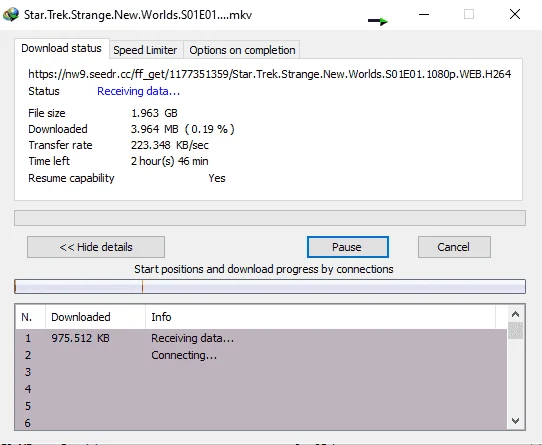Viewport: 542px width, 445px height.
Task: Click the seedr.cc download URL text
Action: (270, 74)
